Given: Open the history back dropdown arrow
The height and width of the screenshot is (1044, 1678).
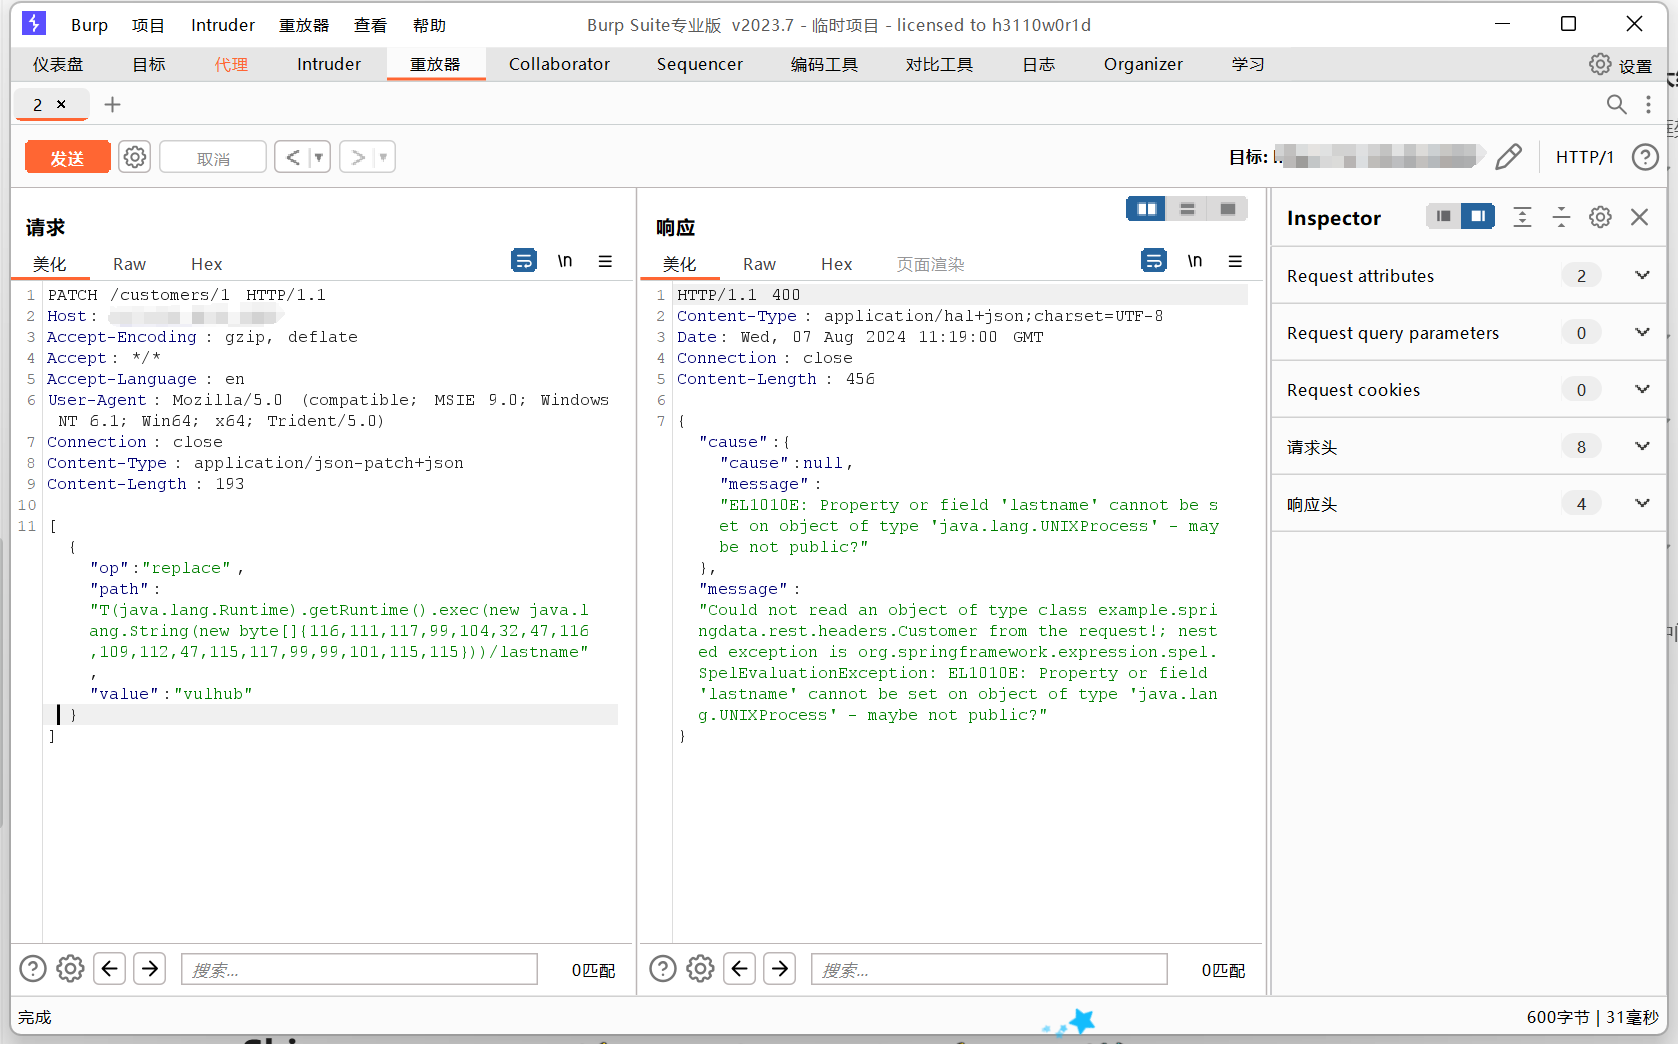Looking at the screenshot, I should (319, 157).
